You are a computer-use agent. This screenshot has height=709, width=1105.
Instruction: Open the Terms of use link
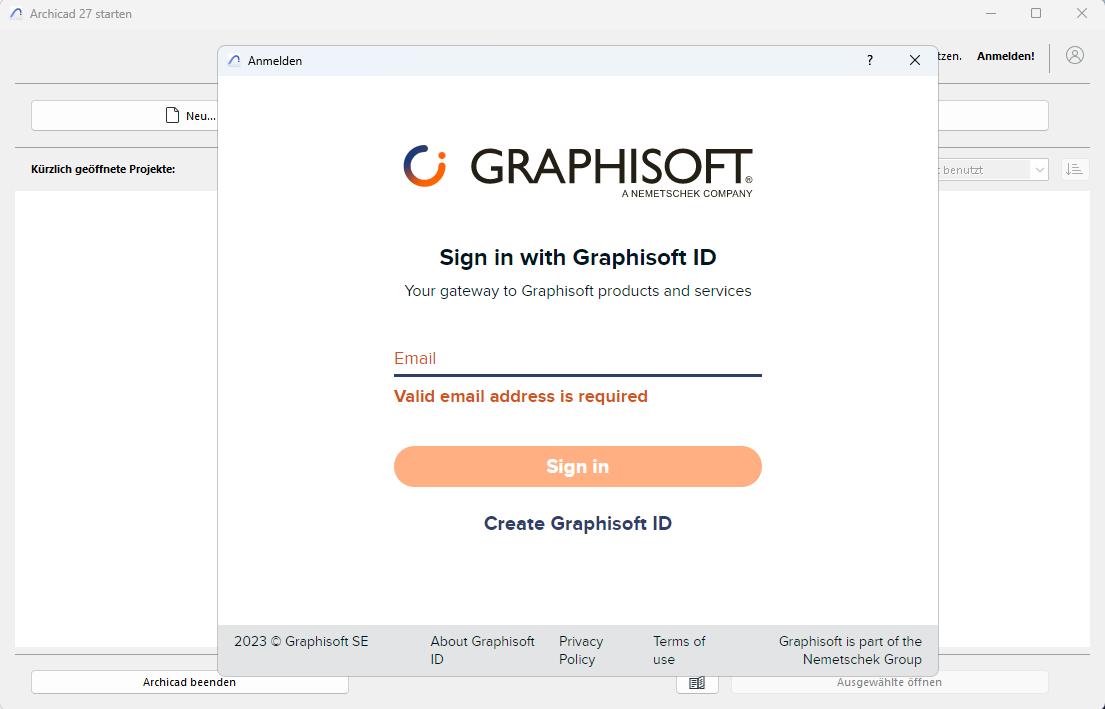(x=679, y=650)
